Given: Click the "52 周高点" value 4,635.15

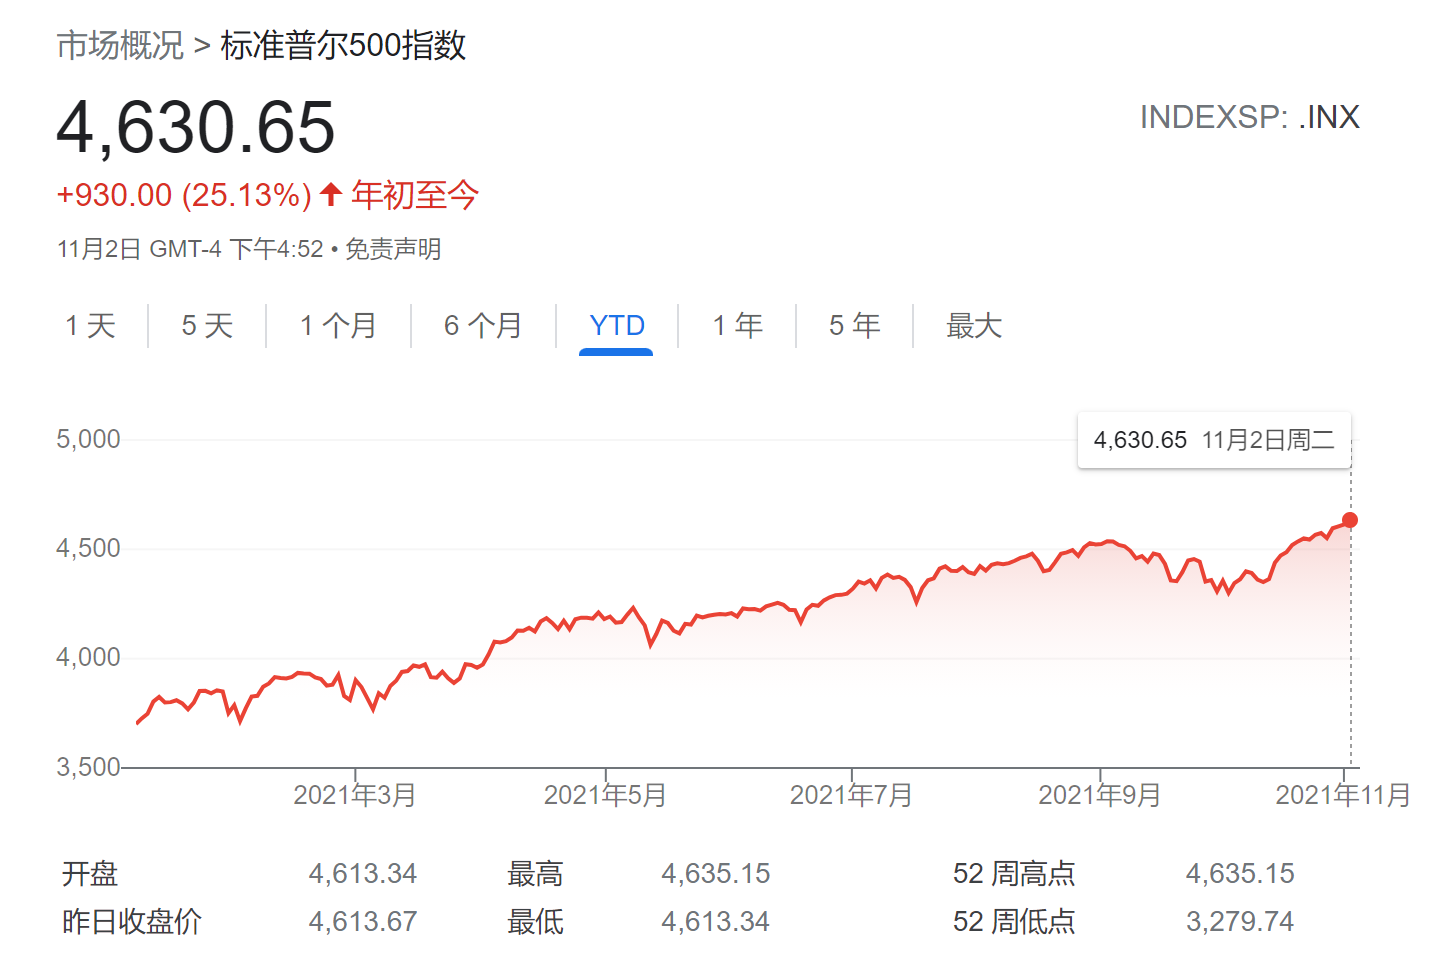Looking at the screenshot, I should [x=1239, y=873].
